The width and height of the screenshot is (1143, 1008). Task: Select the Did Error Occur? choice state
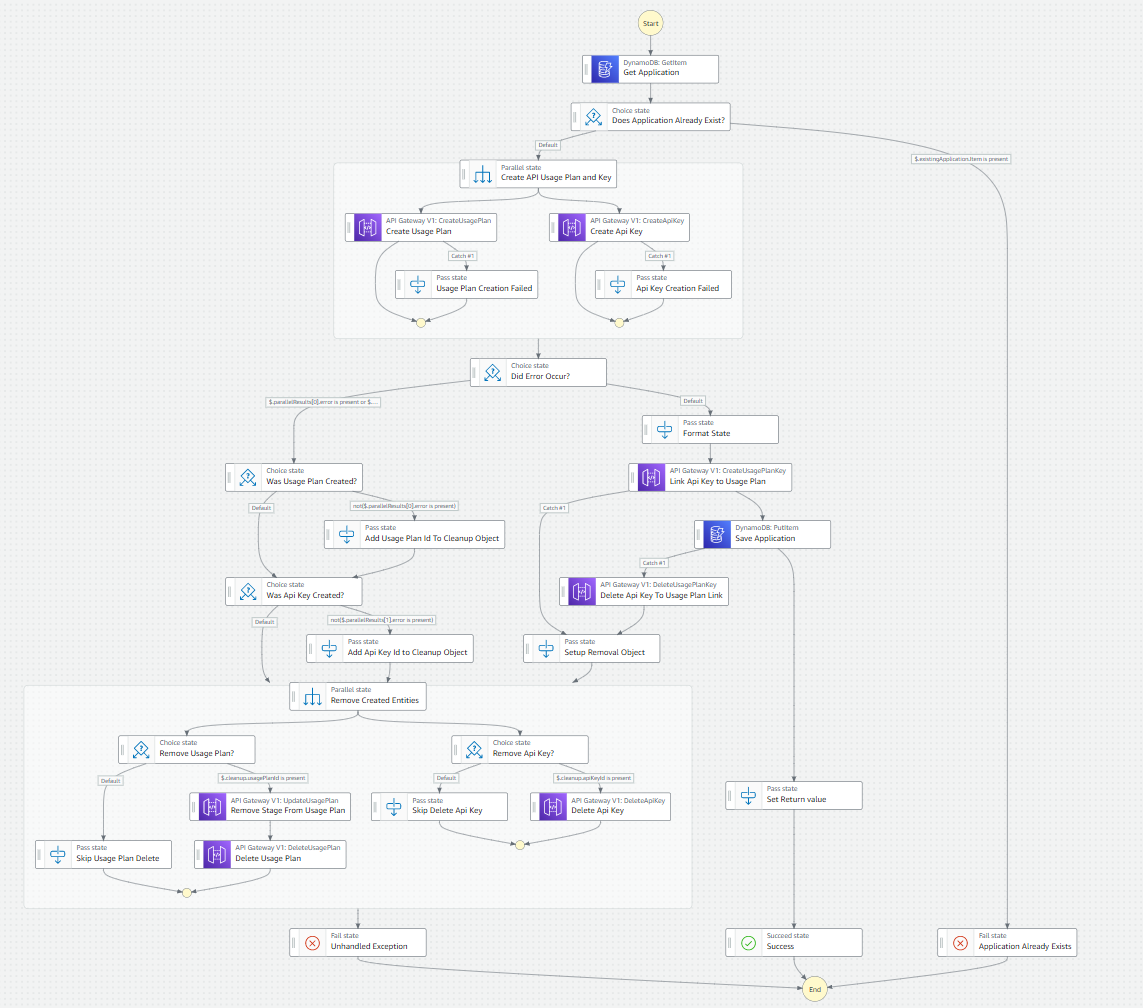(539, 372)
